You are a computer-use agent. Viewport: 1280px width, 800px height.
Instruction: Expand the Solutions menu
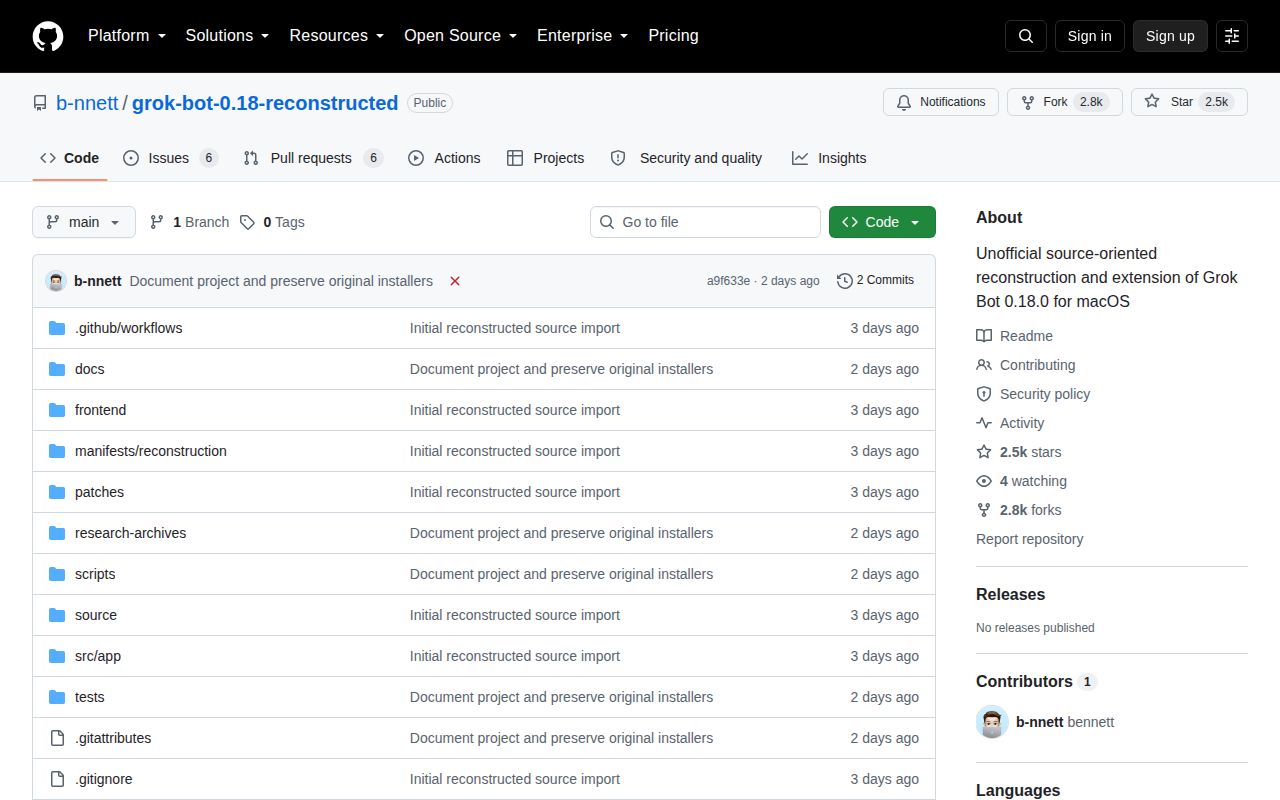click(x=227, y=36)
